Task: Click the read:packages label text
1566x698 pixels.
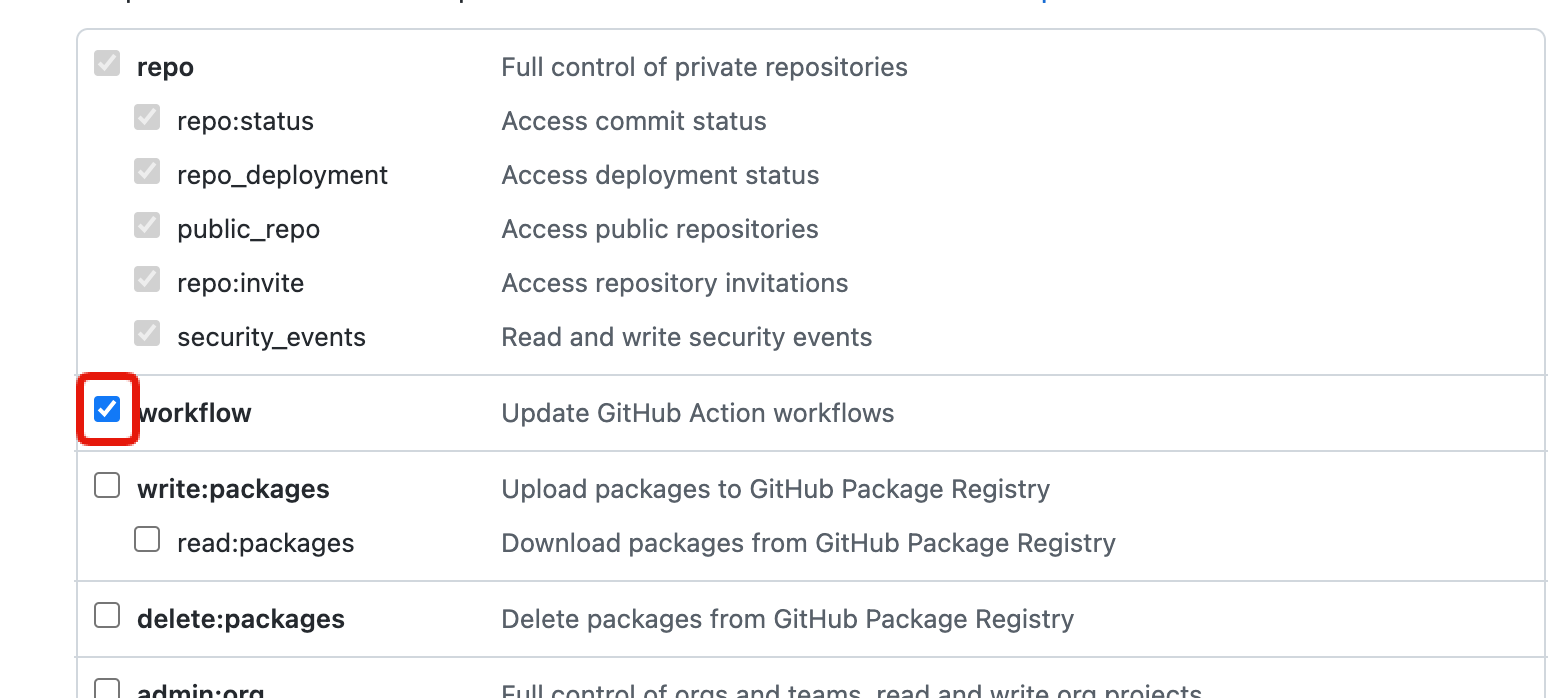Action: (x=265, y=543)
